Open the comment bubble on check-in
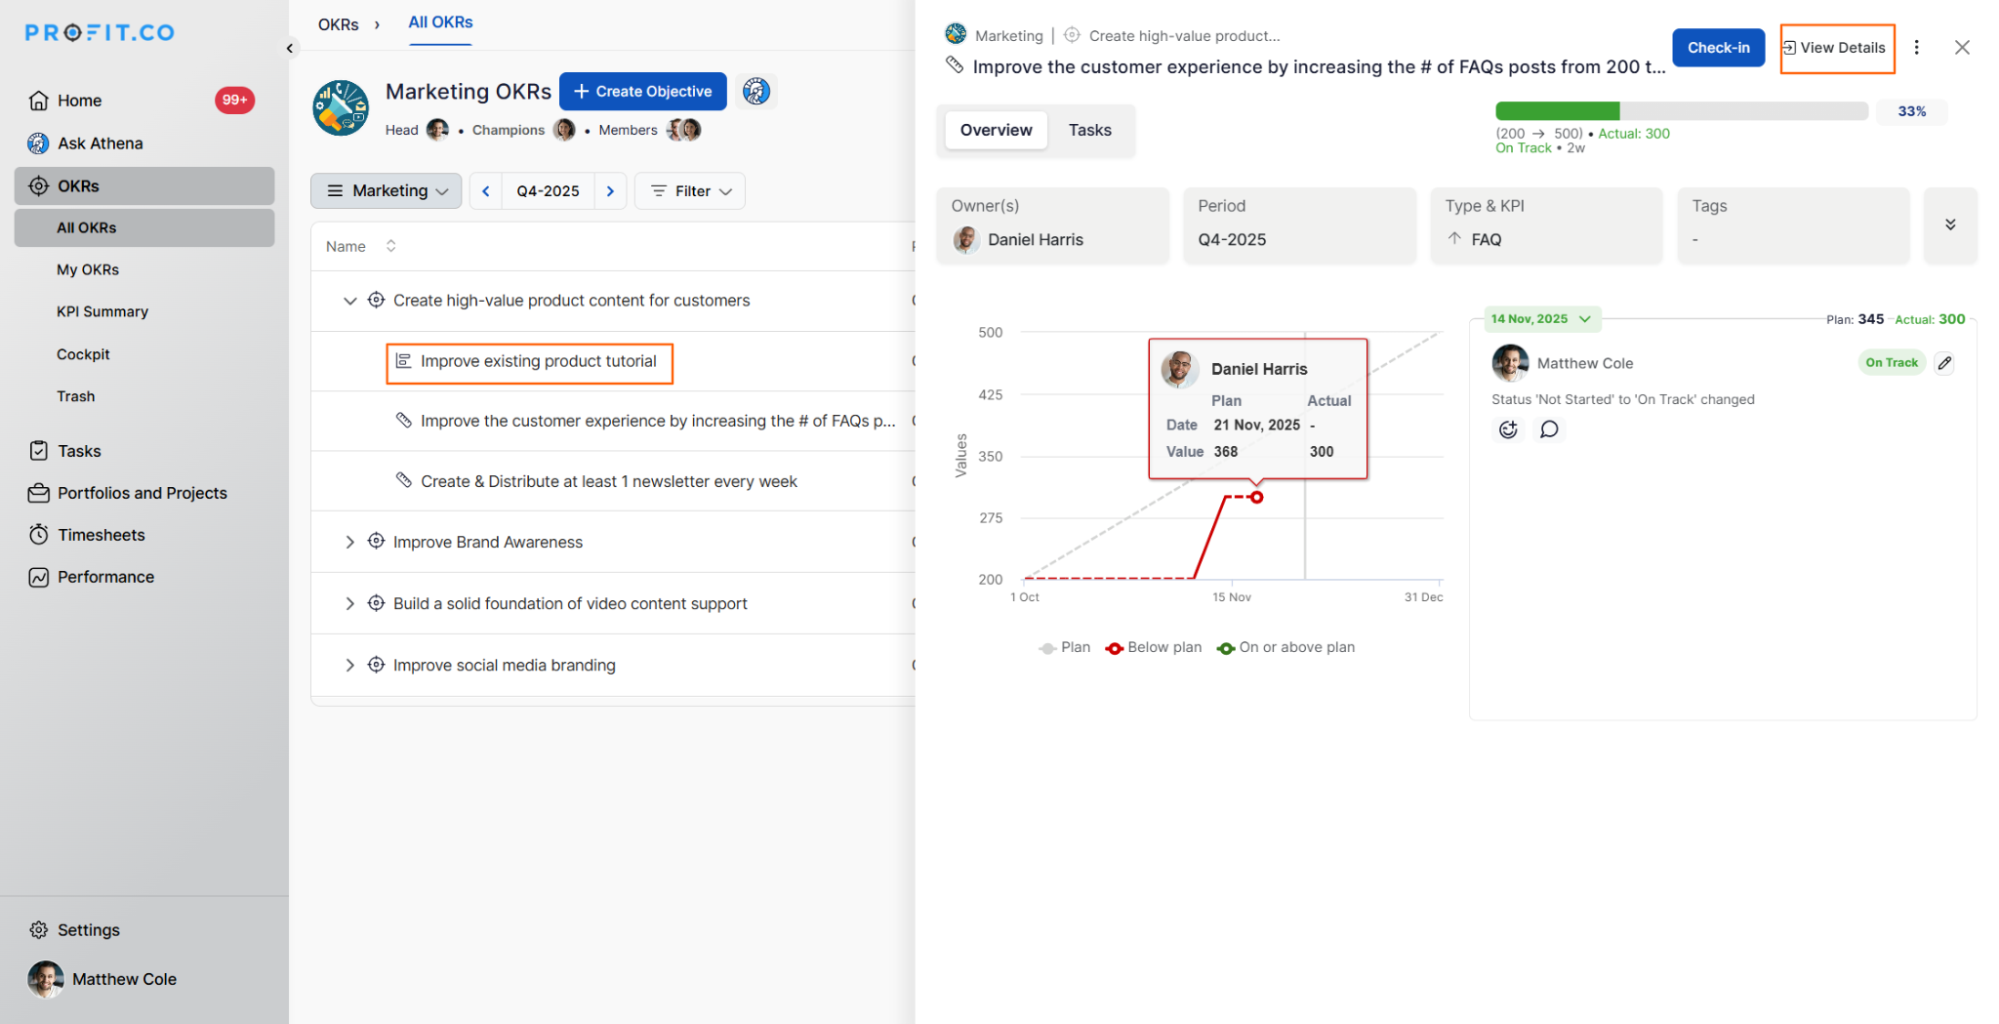This screenshot has width=1999, height=1024. pos(1548,429)
